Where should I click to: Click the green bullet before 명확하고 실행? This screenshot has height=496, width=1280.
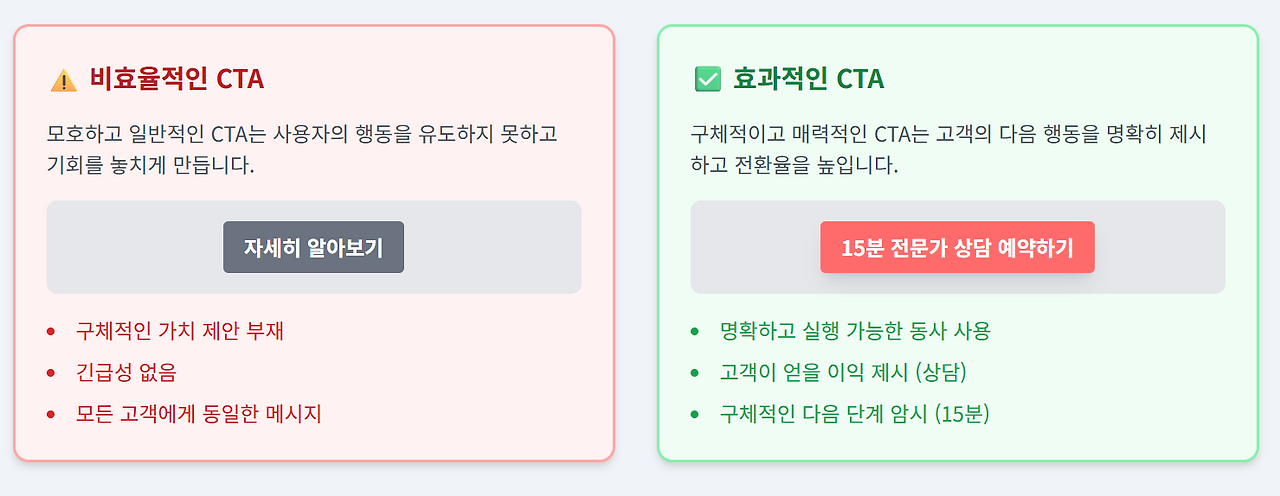tap(695, 331)
